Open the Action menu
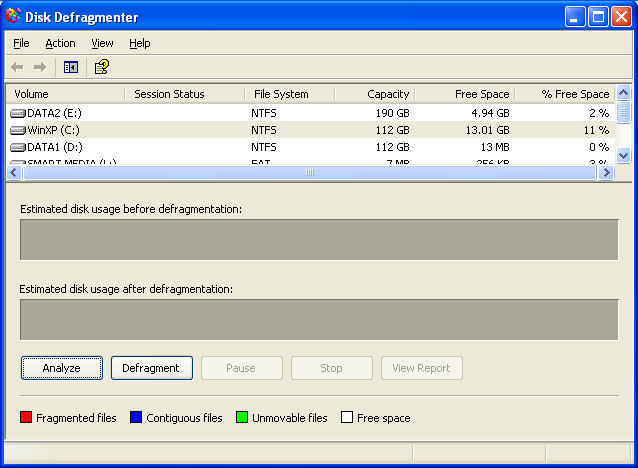 (60, 43)
